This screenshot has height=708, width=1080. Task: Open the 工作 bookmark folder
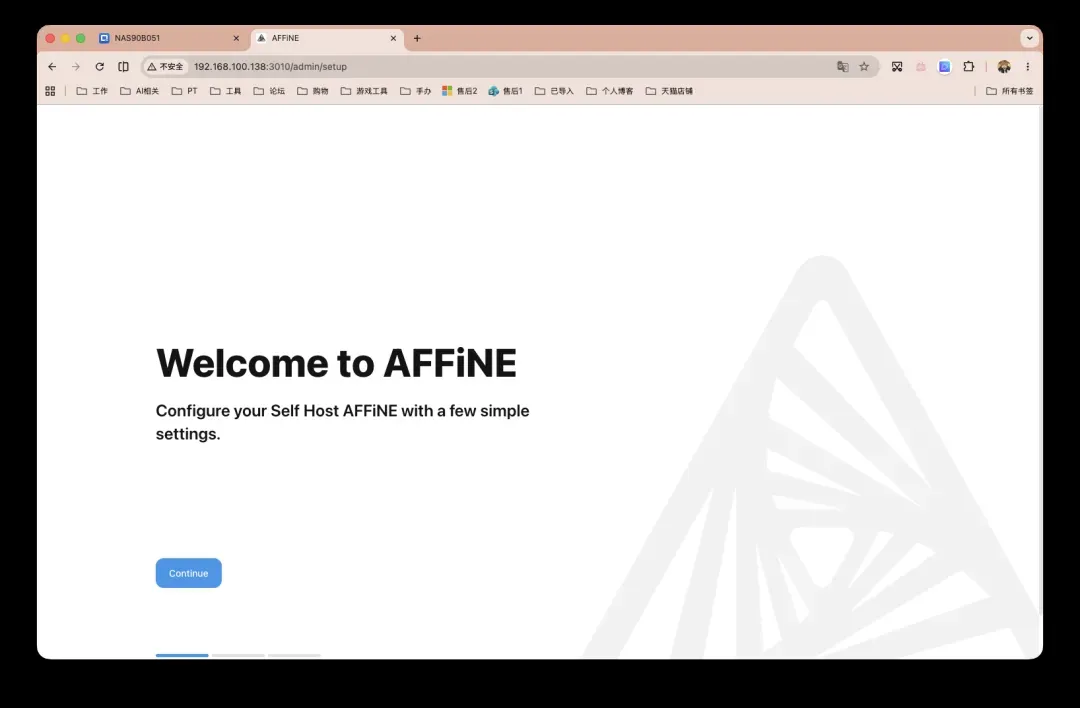click(x=92, y=91)
